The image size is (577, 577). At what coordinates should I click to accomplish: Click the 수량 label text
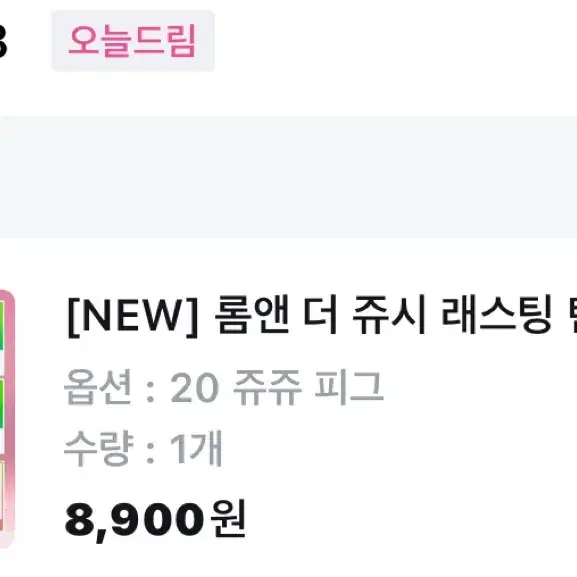point(98,448)
